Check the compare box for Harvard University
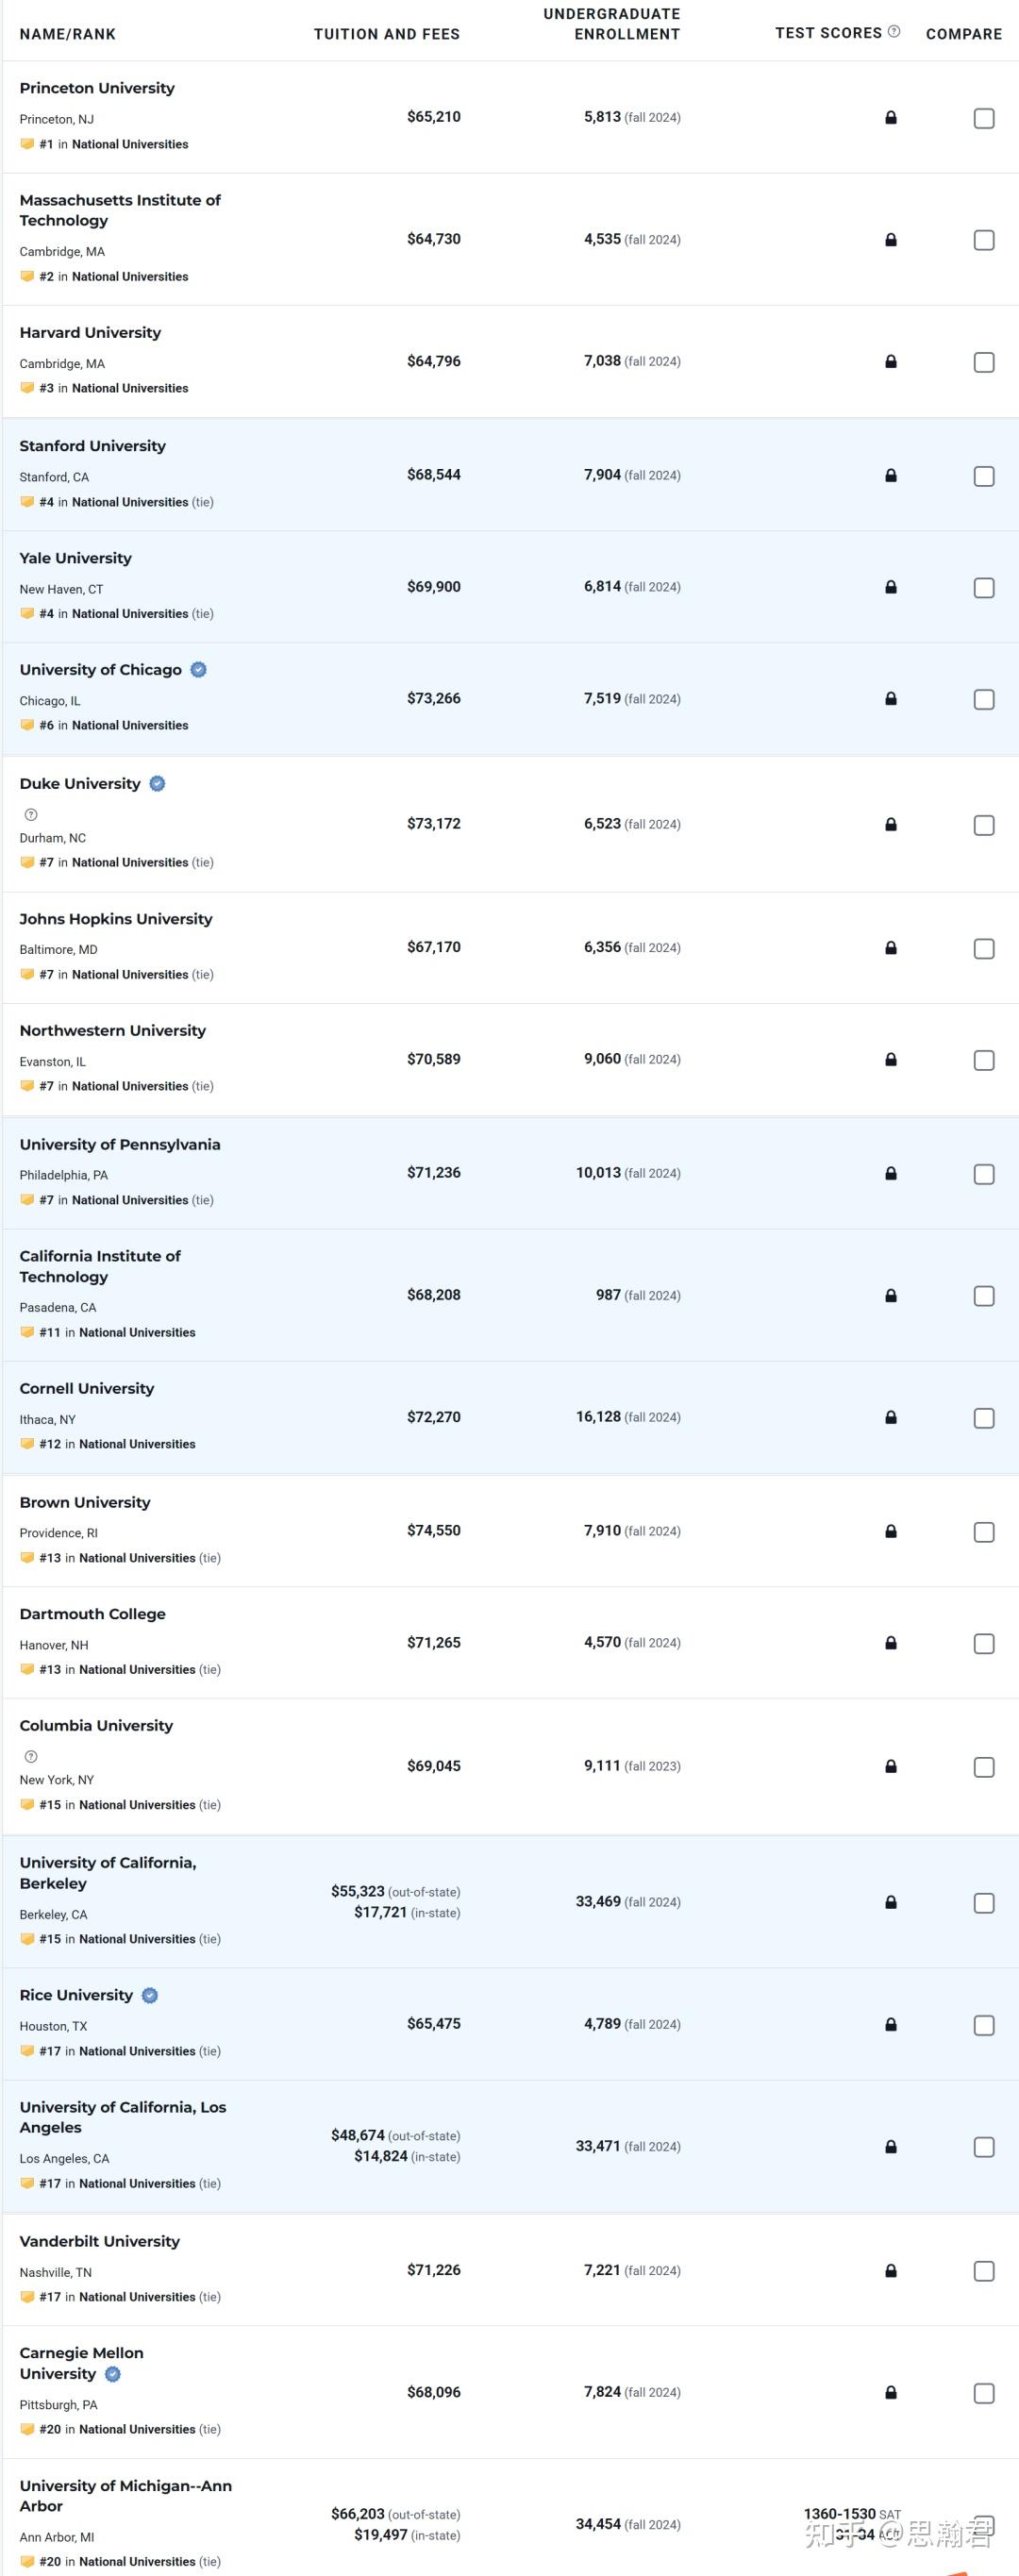Image resolution: width=1019 pixels, height=2576 pixels. tap(984, 362)
